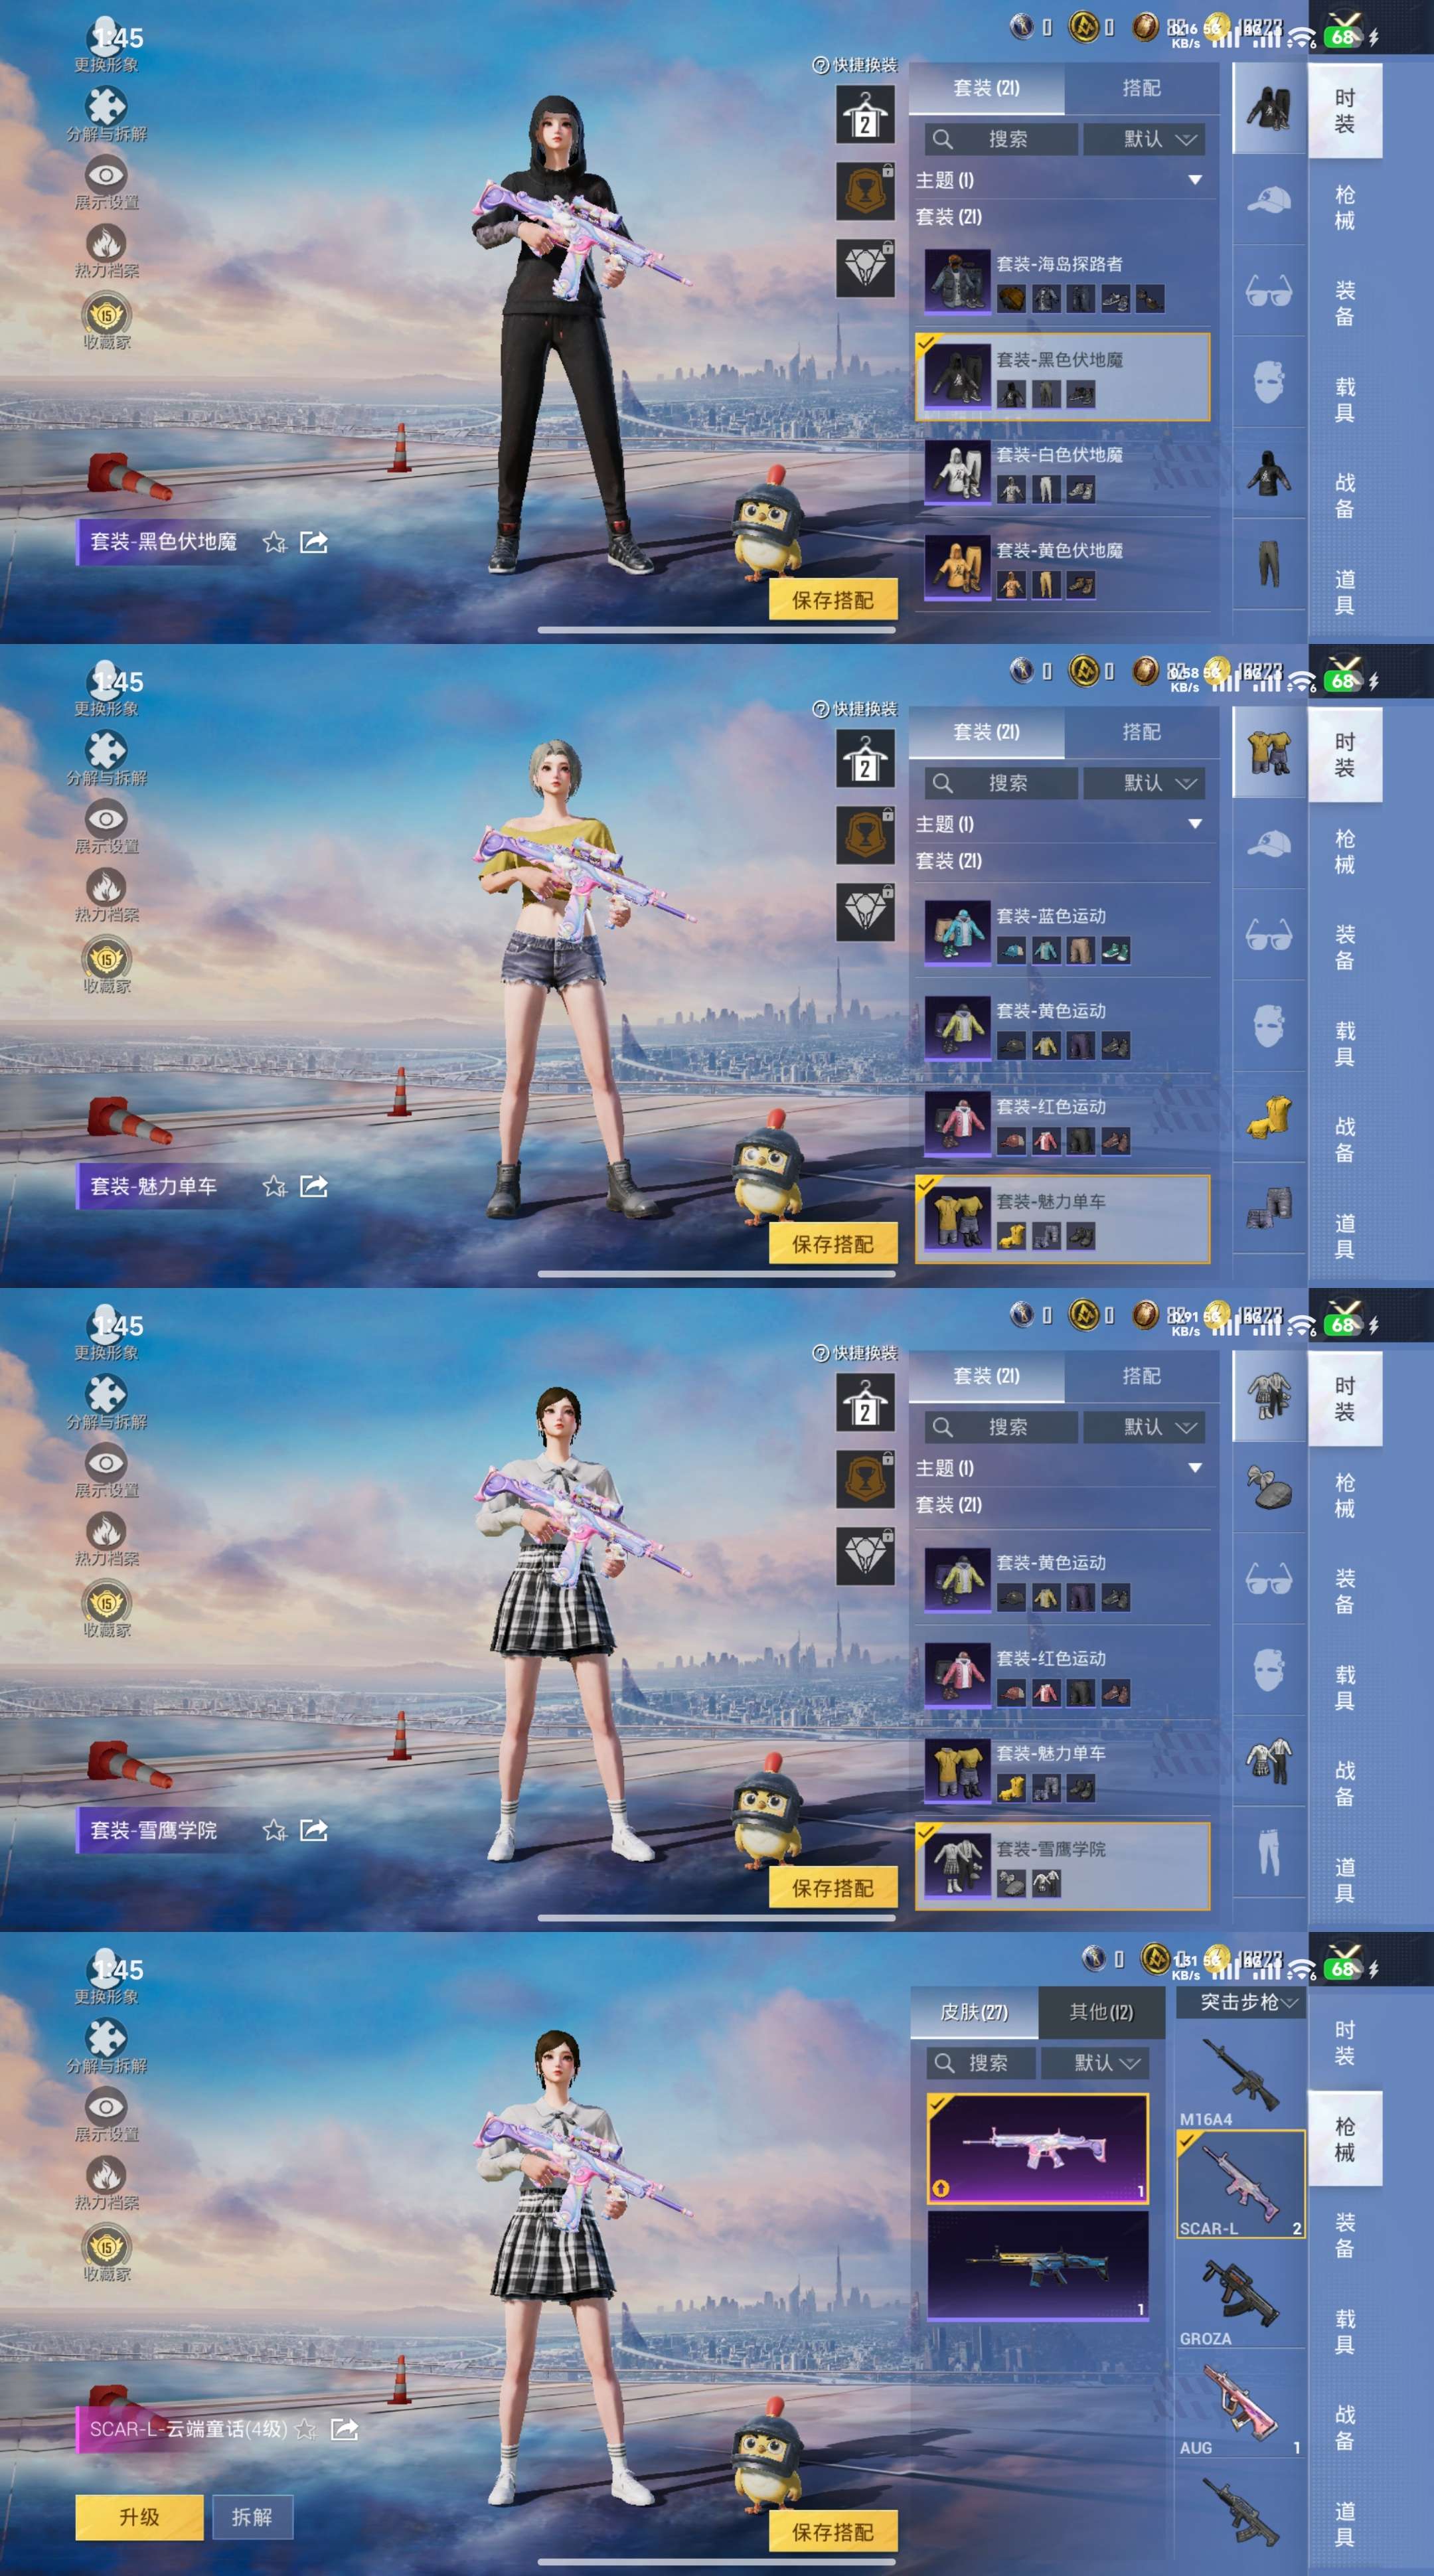This screenshot has height=2576, width=1434.
Task: Choose the dark trousers slot in category column
Action: (1268, 563)
